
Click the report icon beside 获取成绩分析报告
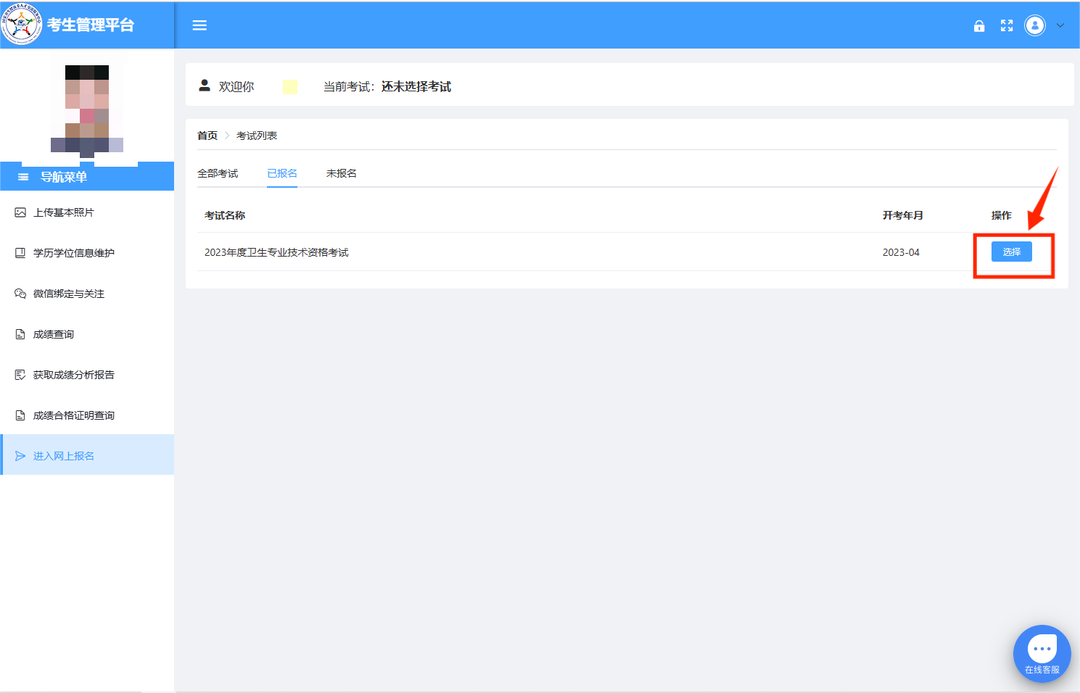[x=20, y=375]
